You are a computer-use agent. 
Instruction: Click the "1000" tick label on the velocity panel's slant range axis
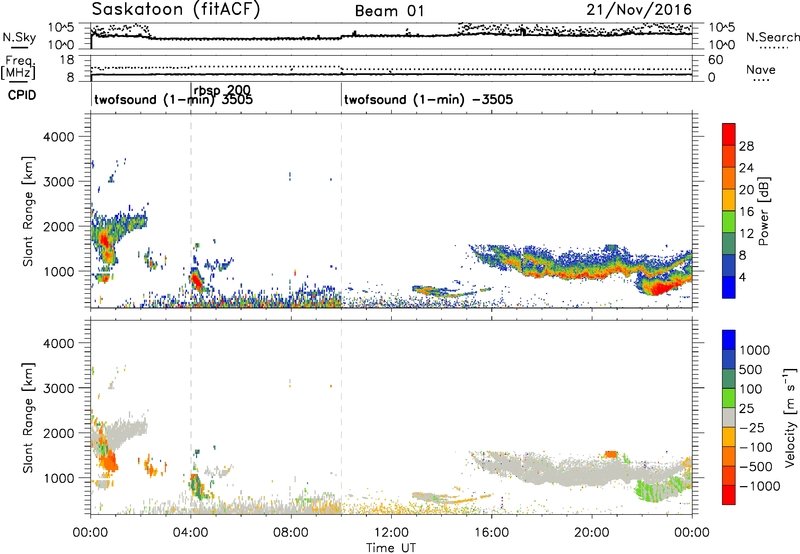coord(58,477)
